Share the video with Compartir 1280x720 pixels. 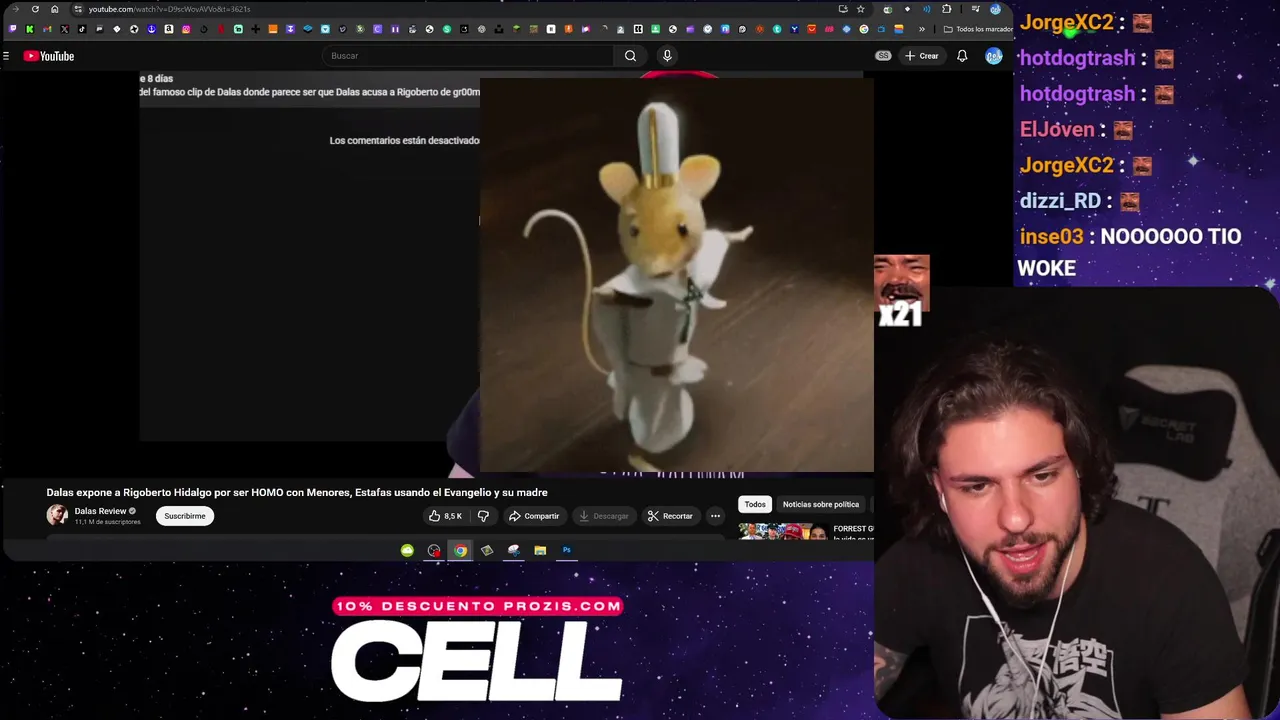(534, 516)
